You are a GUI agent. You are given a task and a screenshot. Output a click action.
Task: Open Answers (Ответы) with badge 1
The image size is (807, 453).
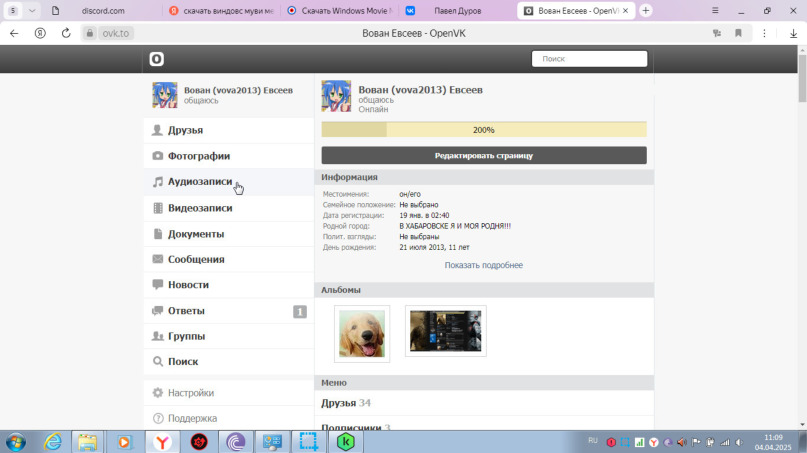(186, 311)
